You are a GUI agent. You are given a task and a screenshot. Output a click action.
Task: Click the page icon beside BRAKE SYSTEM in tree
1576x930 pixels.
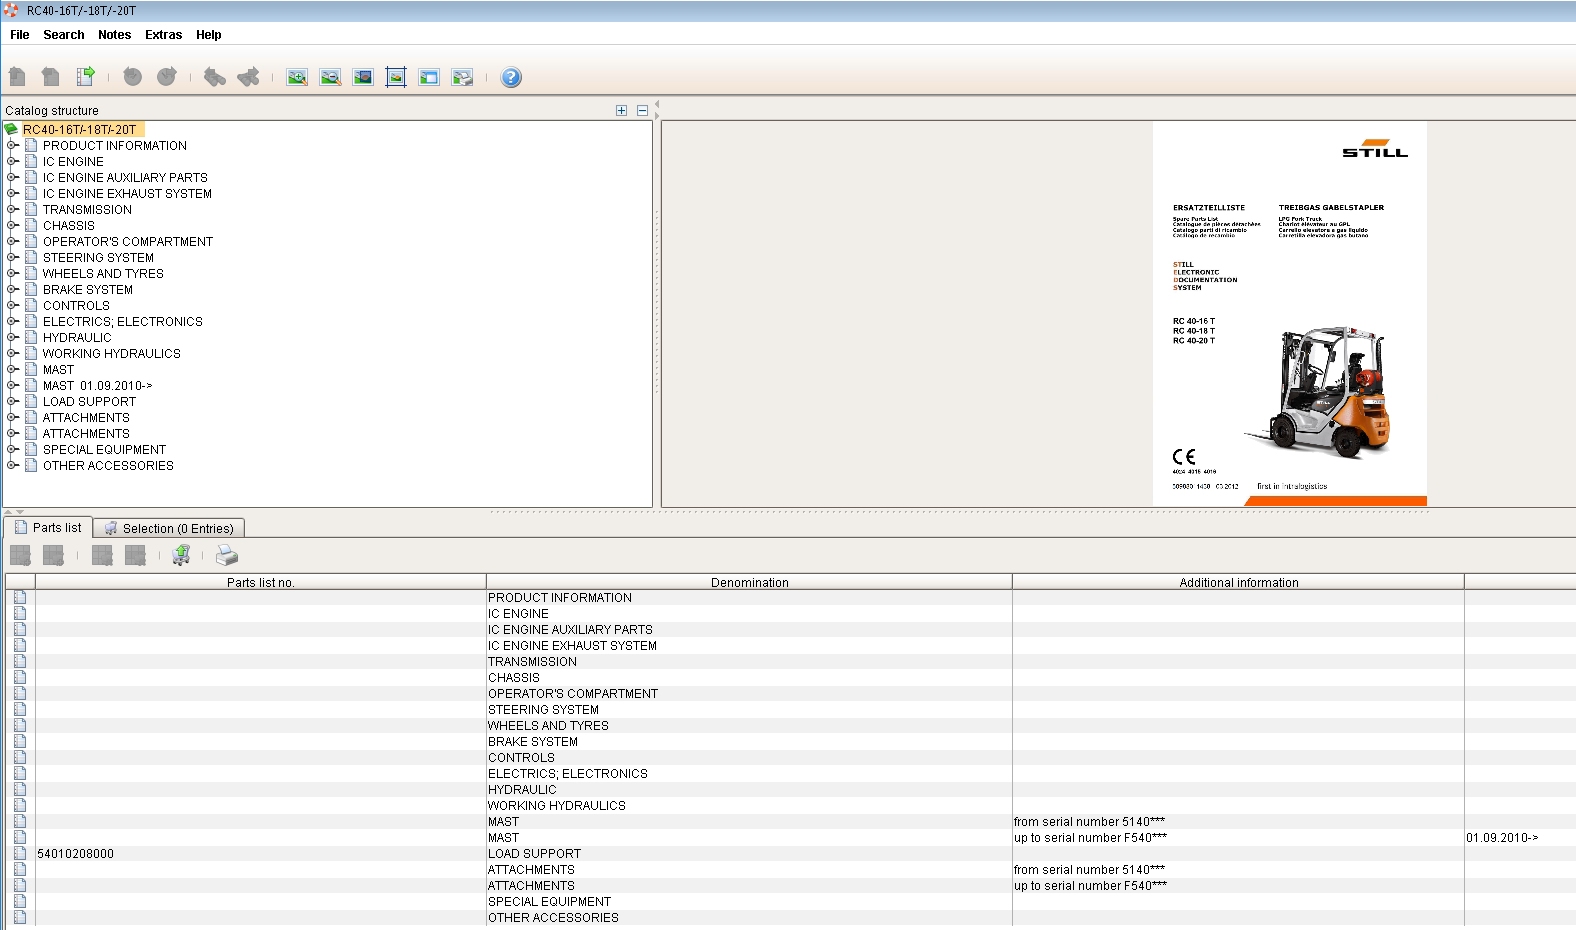31,289
